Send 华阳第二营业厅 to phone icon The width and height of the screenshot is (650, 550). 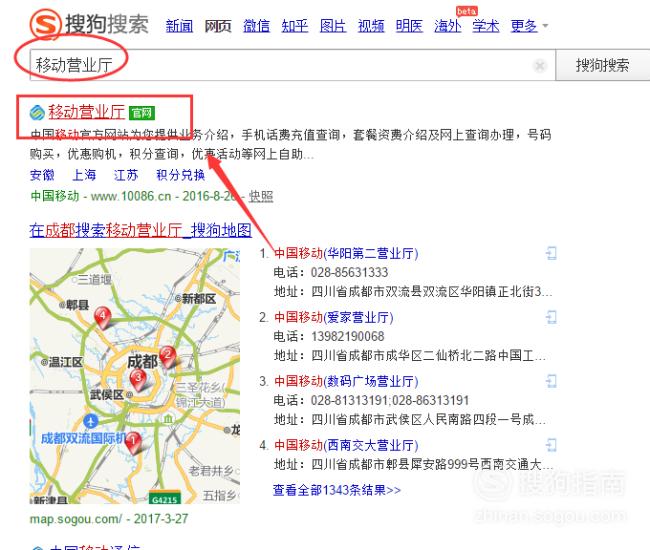551,253
